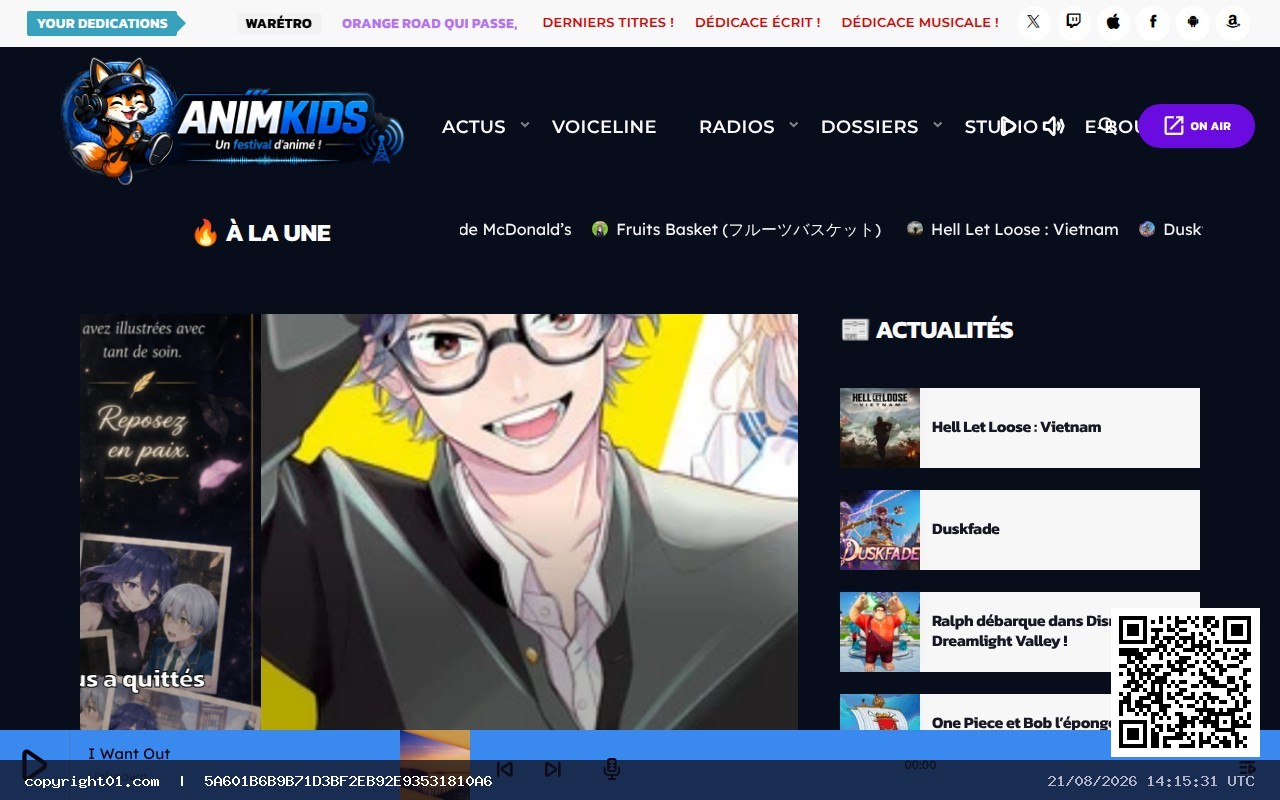This screenshot has height=800, width=1280.
Task: Click the QR code image
Action: tap(1185, 682)
